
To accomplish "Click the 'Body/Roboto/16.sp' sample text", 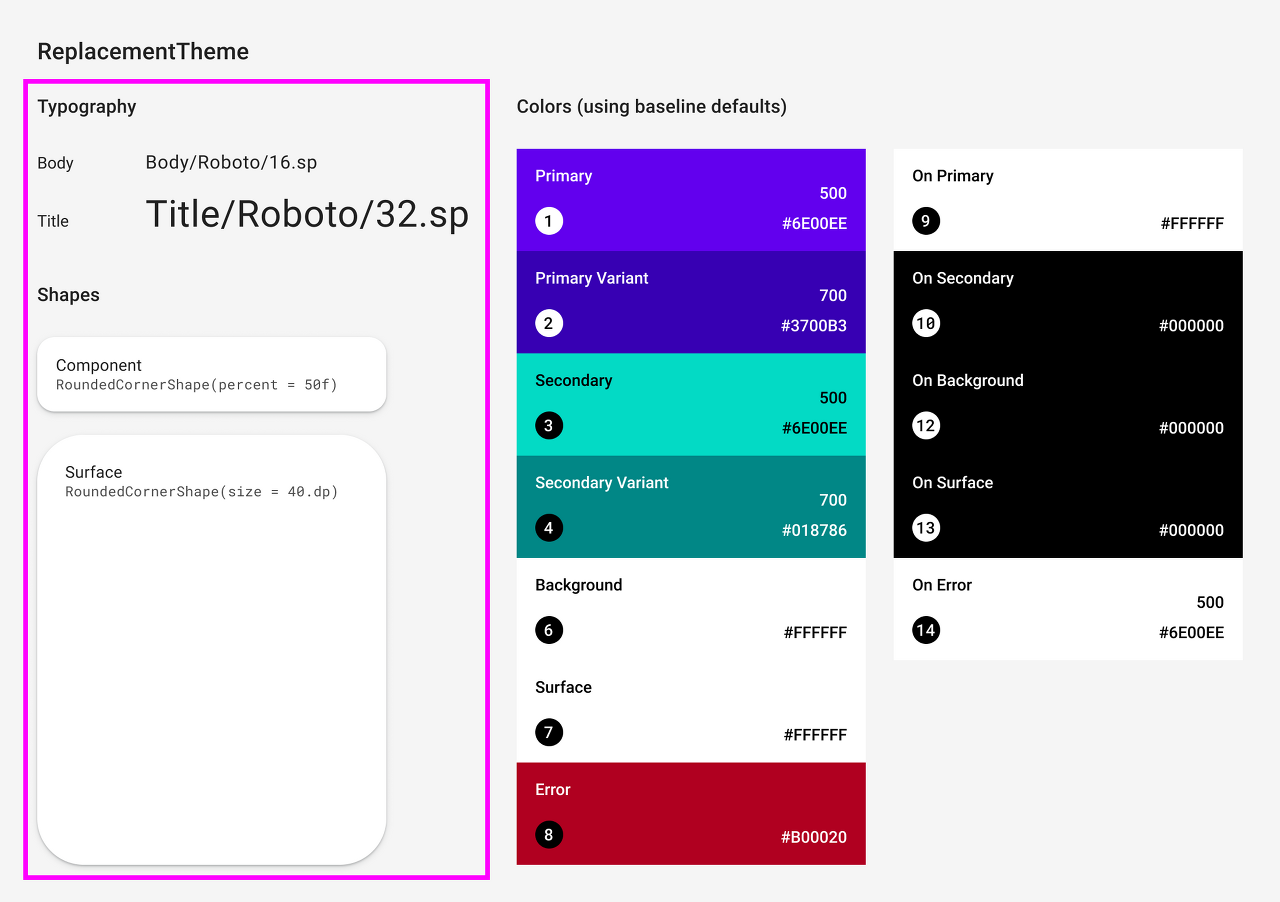I will 231,162.
